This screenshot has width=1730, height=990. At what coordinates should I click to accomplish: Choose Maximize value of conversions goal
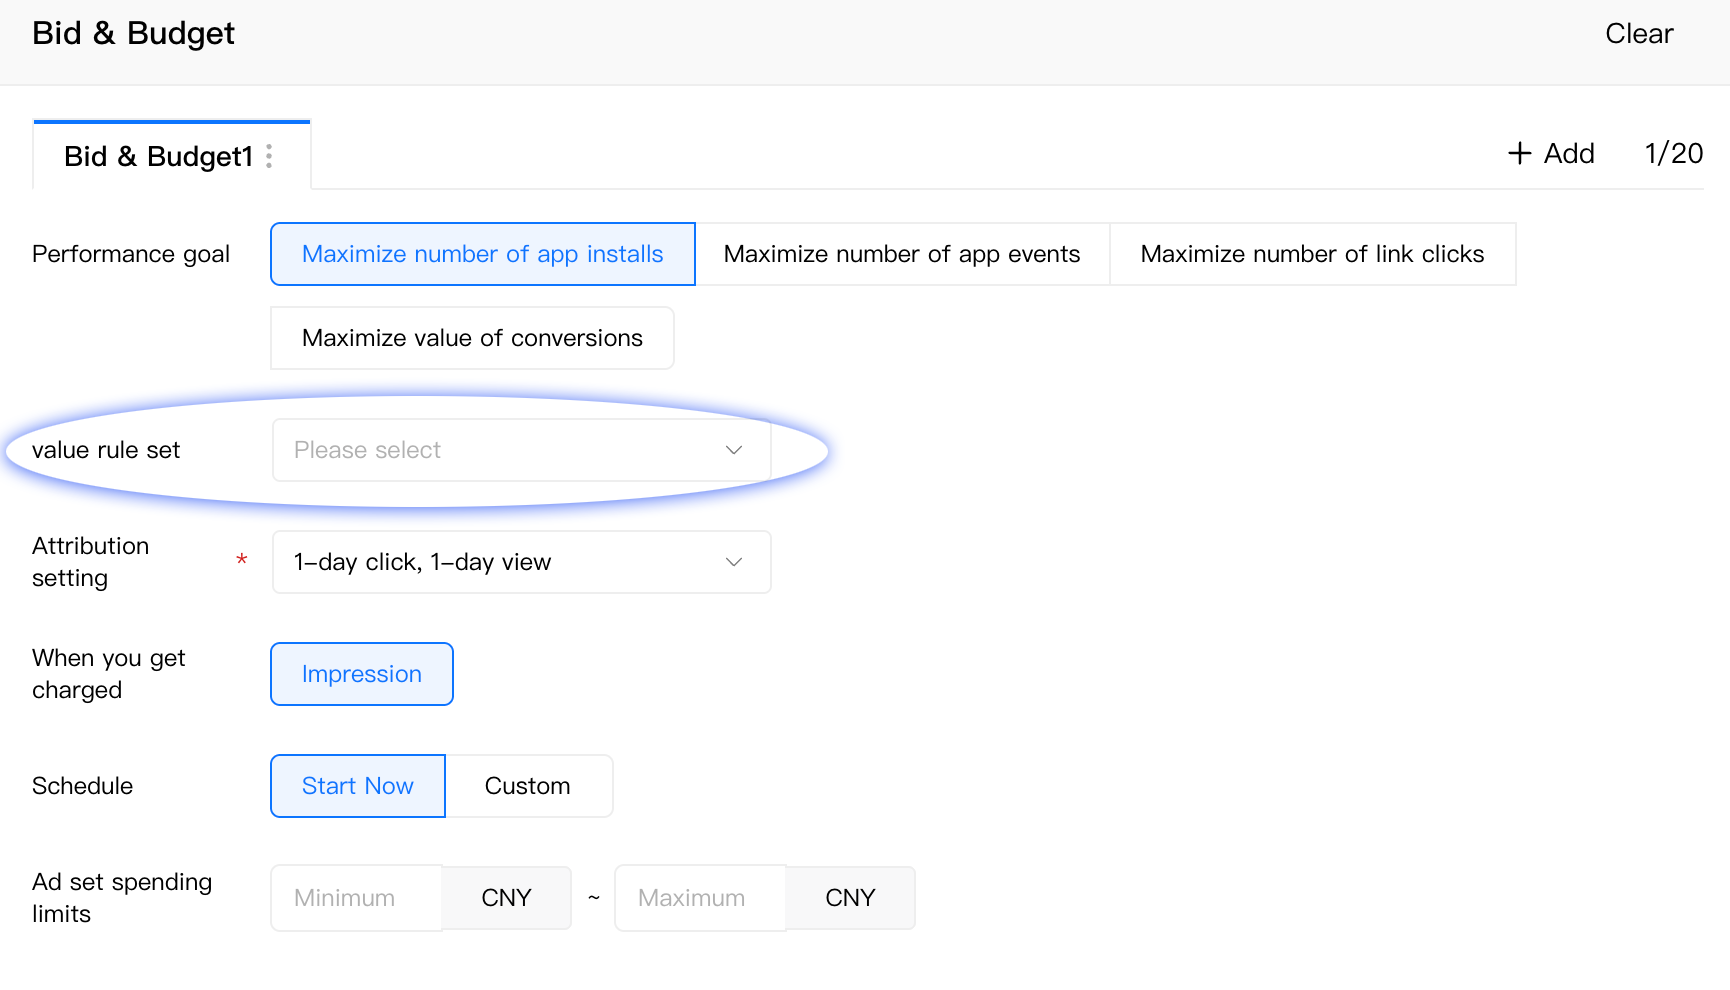(x=472, y=338)
